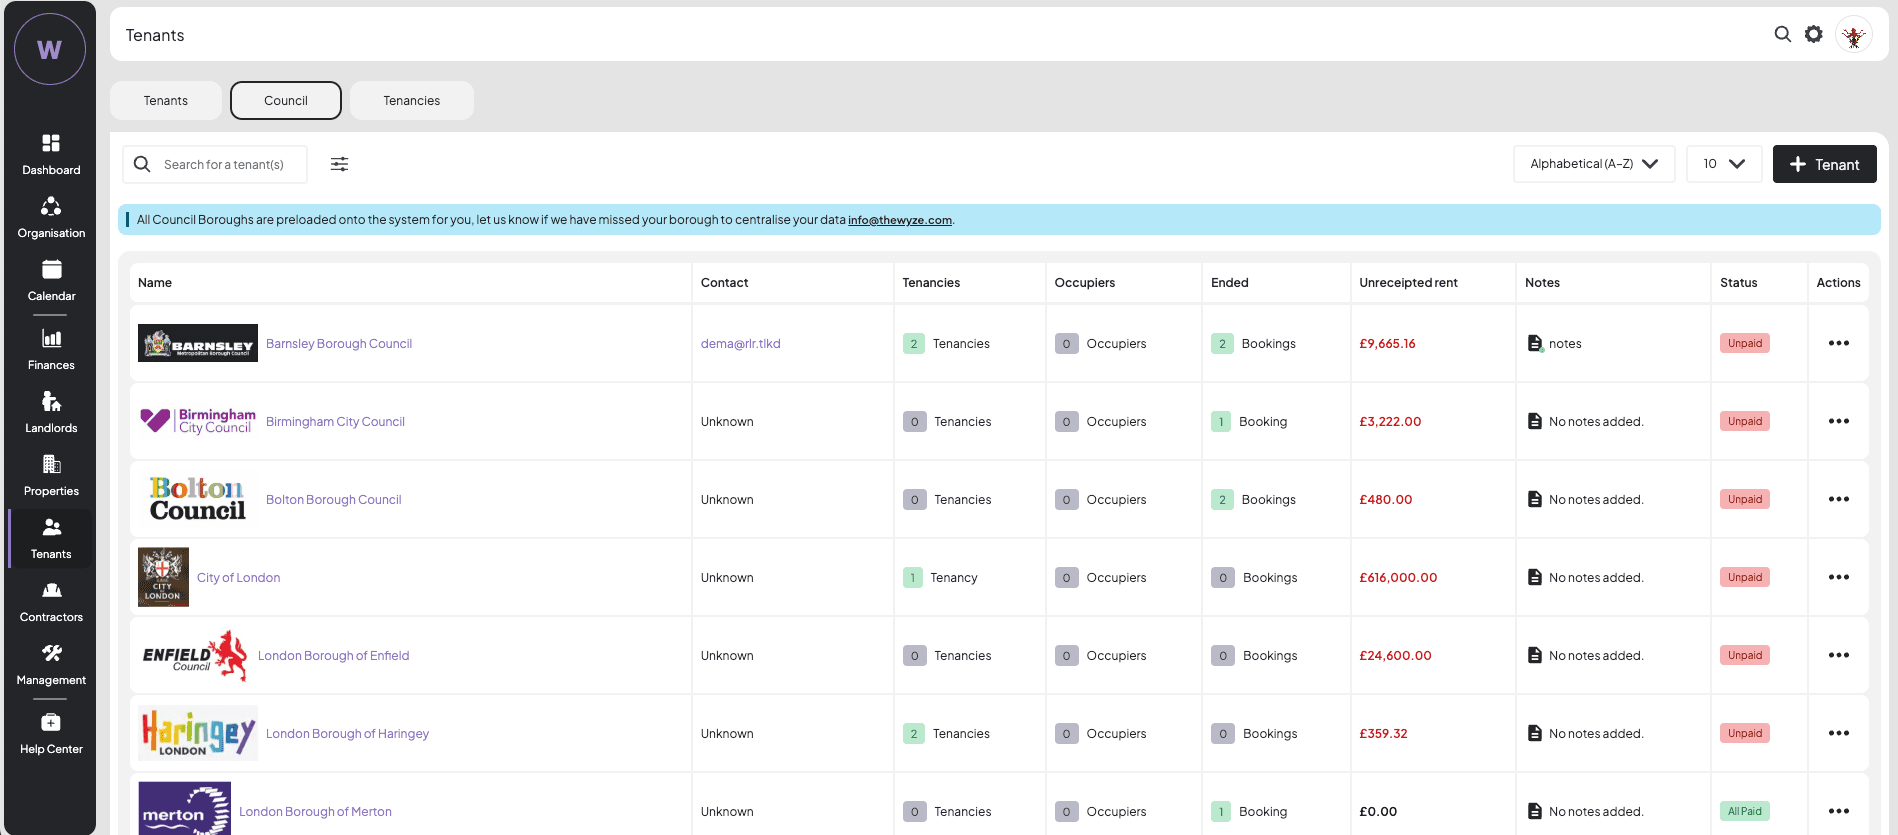Open Properties from the sidebar
Screen dimensions: 1898x835
pos(51,475)
